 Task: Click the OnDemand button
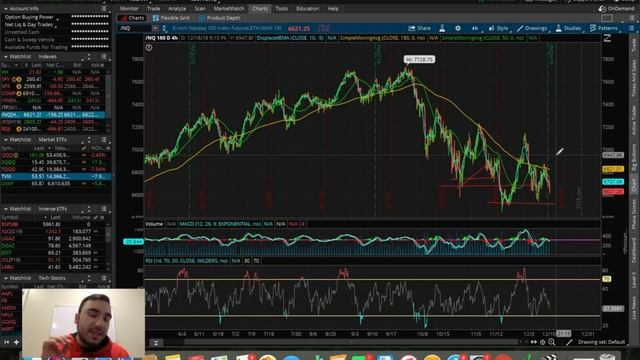(616, 9)
